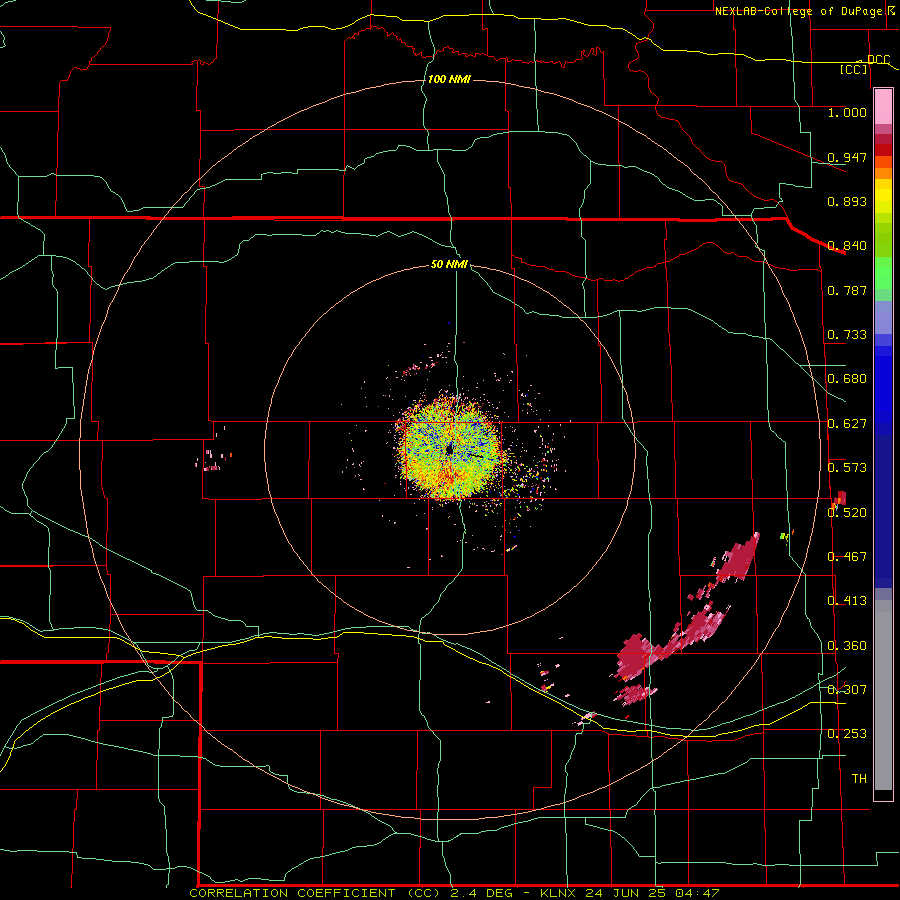
Task: Click the 0.947 legend value
Action: click(x=847, y=157)
